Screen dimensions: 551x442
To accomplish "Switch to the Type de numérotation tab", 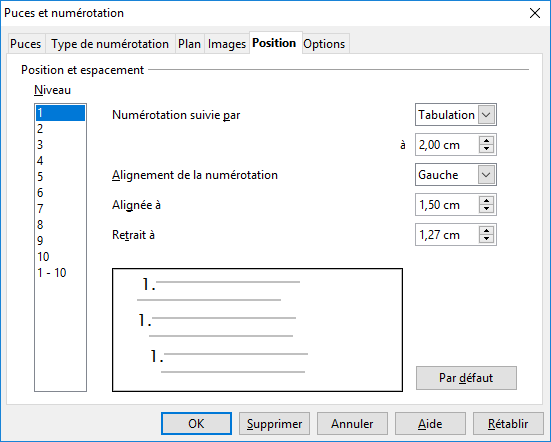I will click(x=110, y=44).
